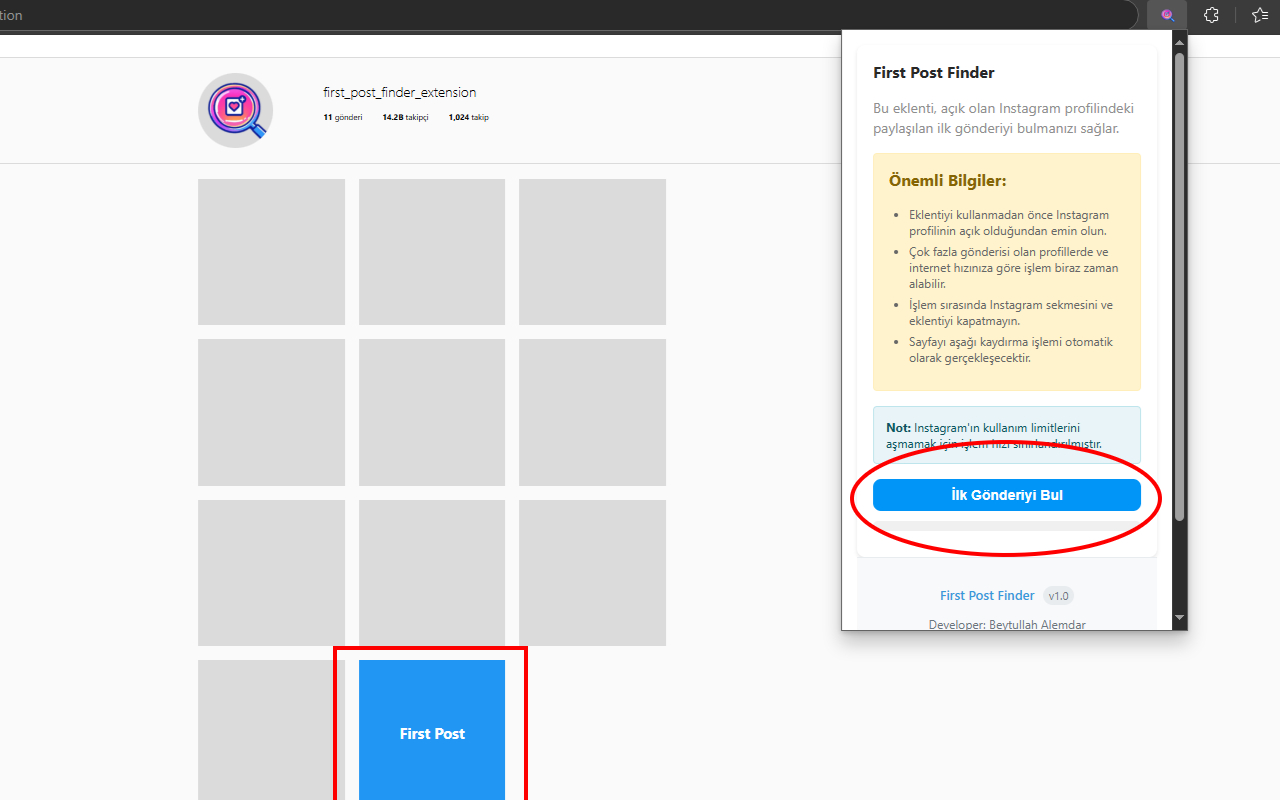Click the v1.0 version badge

(x=1058, y=596)
